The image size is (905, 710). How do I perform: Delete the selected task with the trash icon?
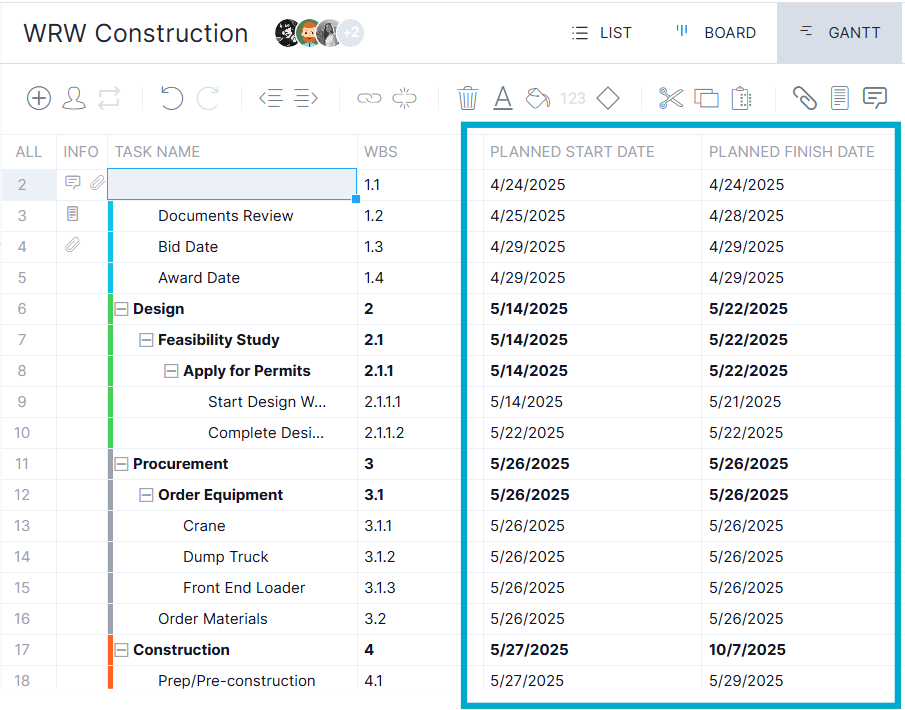tap(467, 98)
